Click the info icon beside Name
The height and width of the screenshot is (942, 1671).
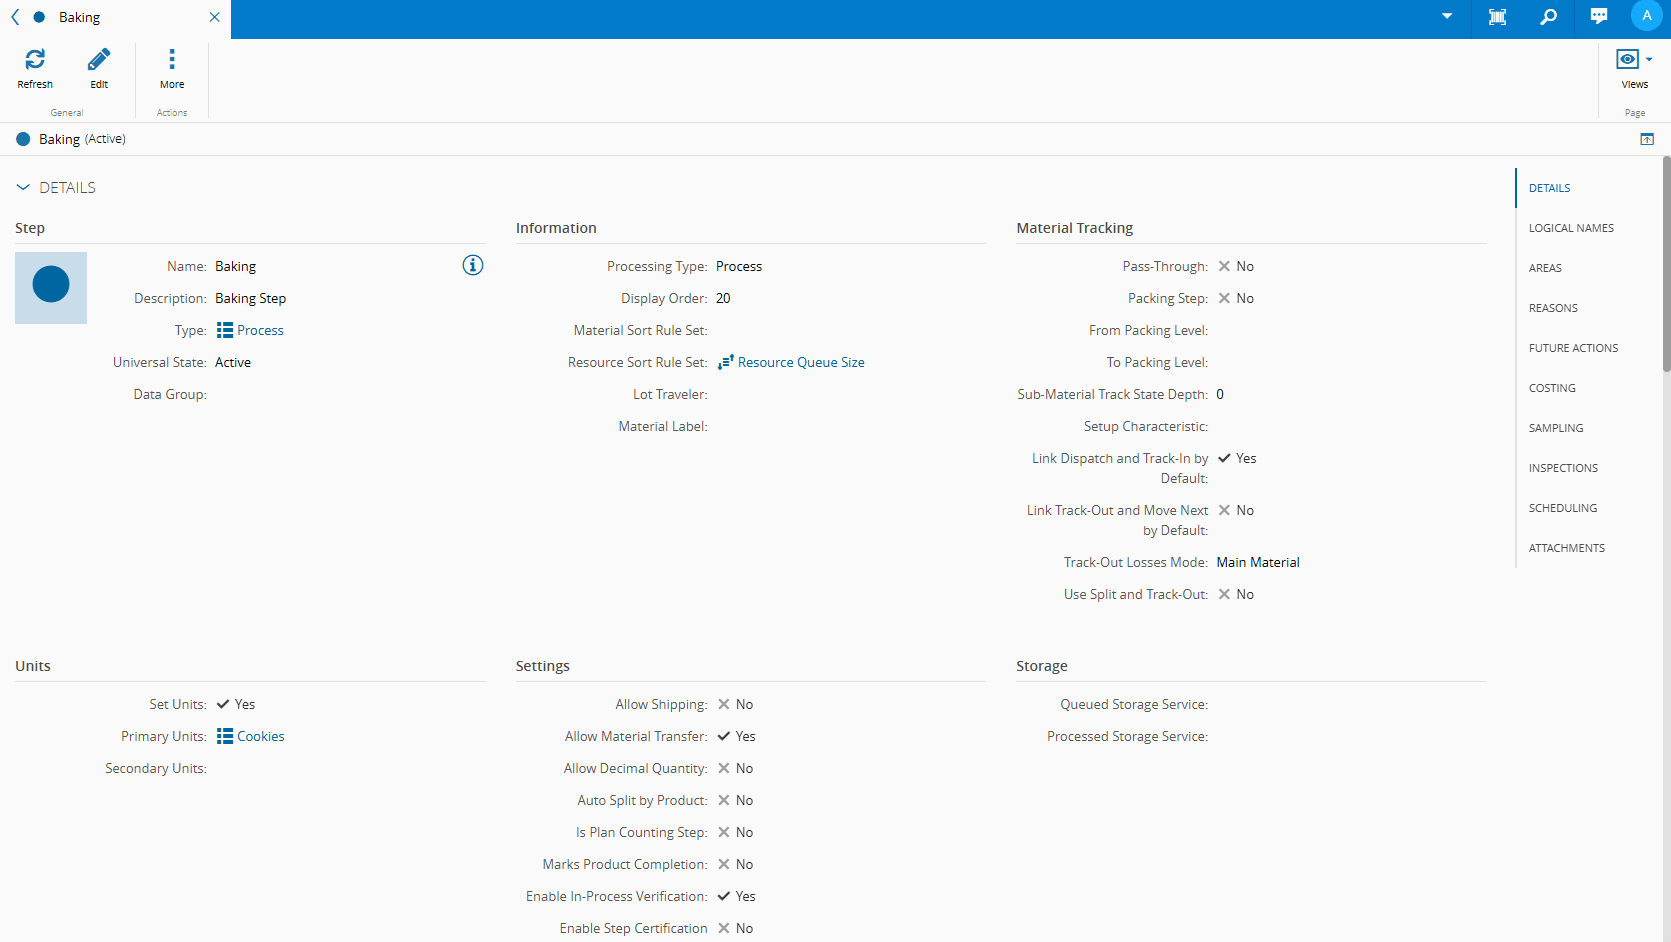[x=473, y=265]
